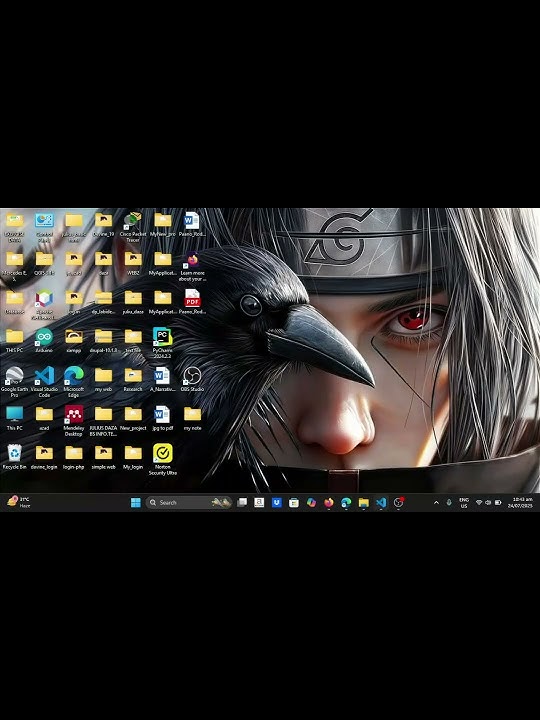Screen dimensions: 540x720
Task: Select the login-php folder
Action: pyautogui.click(x=73, y=457)
